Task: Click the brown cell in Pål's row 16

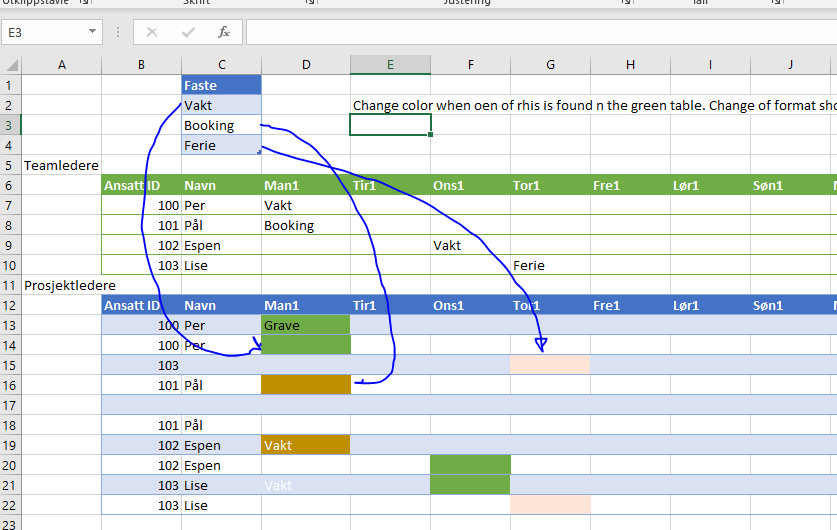Action: (306, 385)
